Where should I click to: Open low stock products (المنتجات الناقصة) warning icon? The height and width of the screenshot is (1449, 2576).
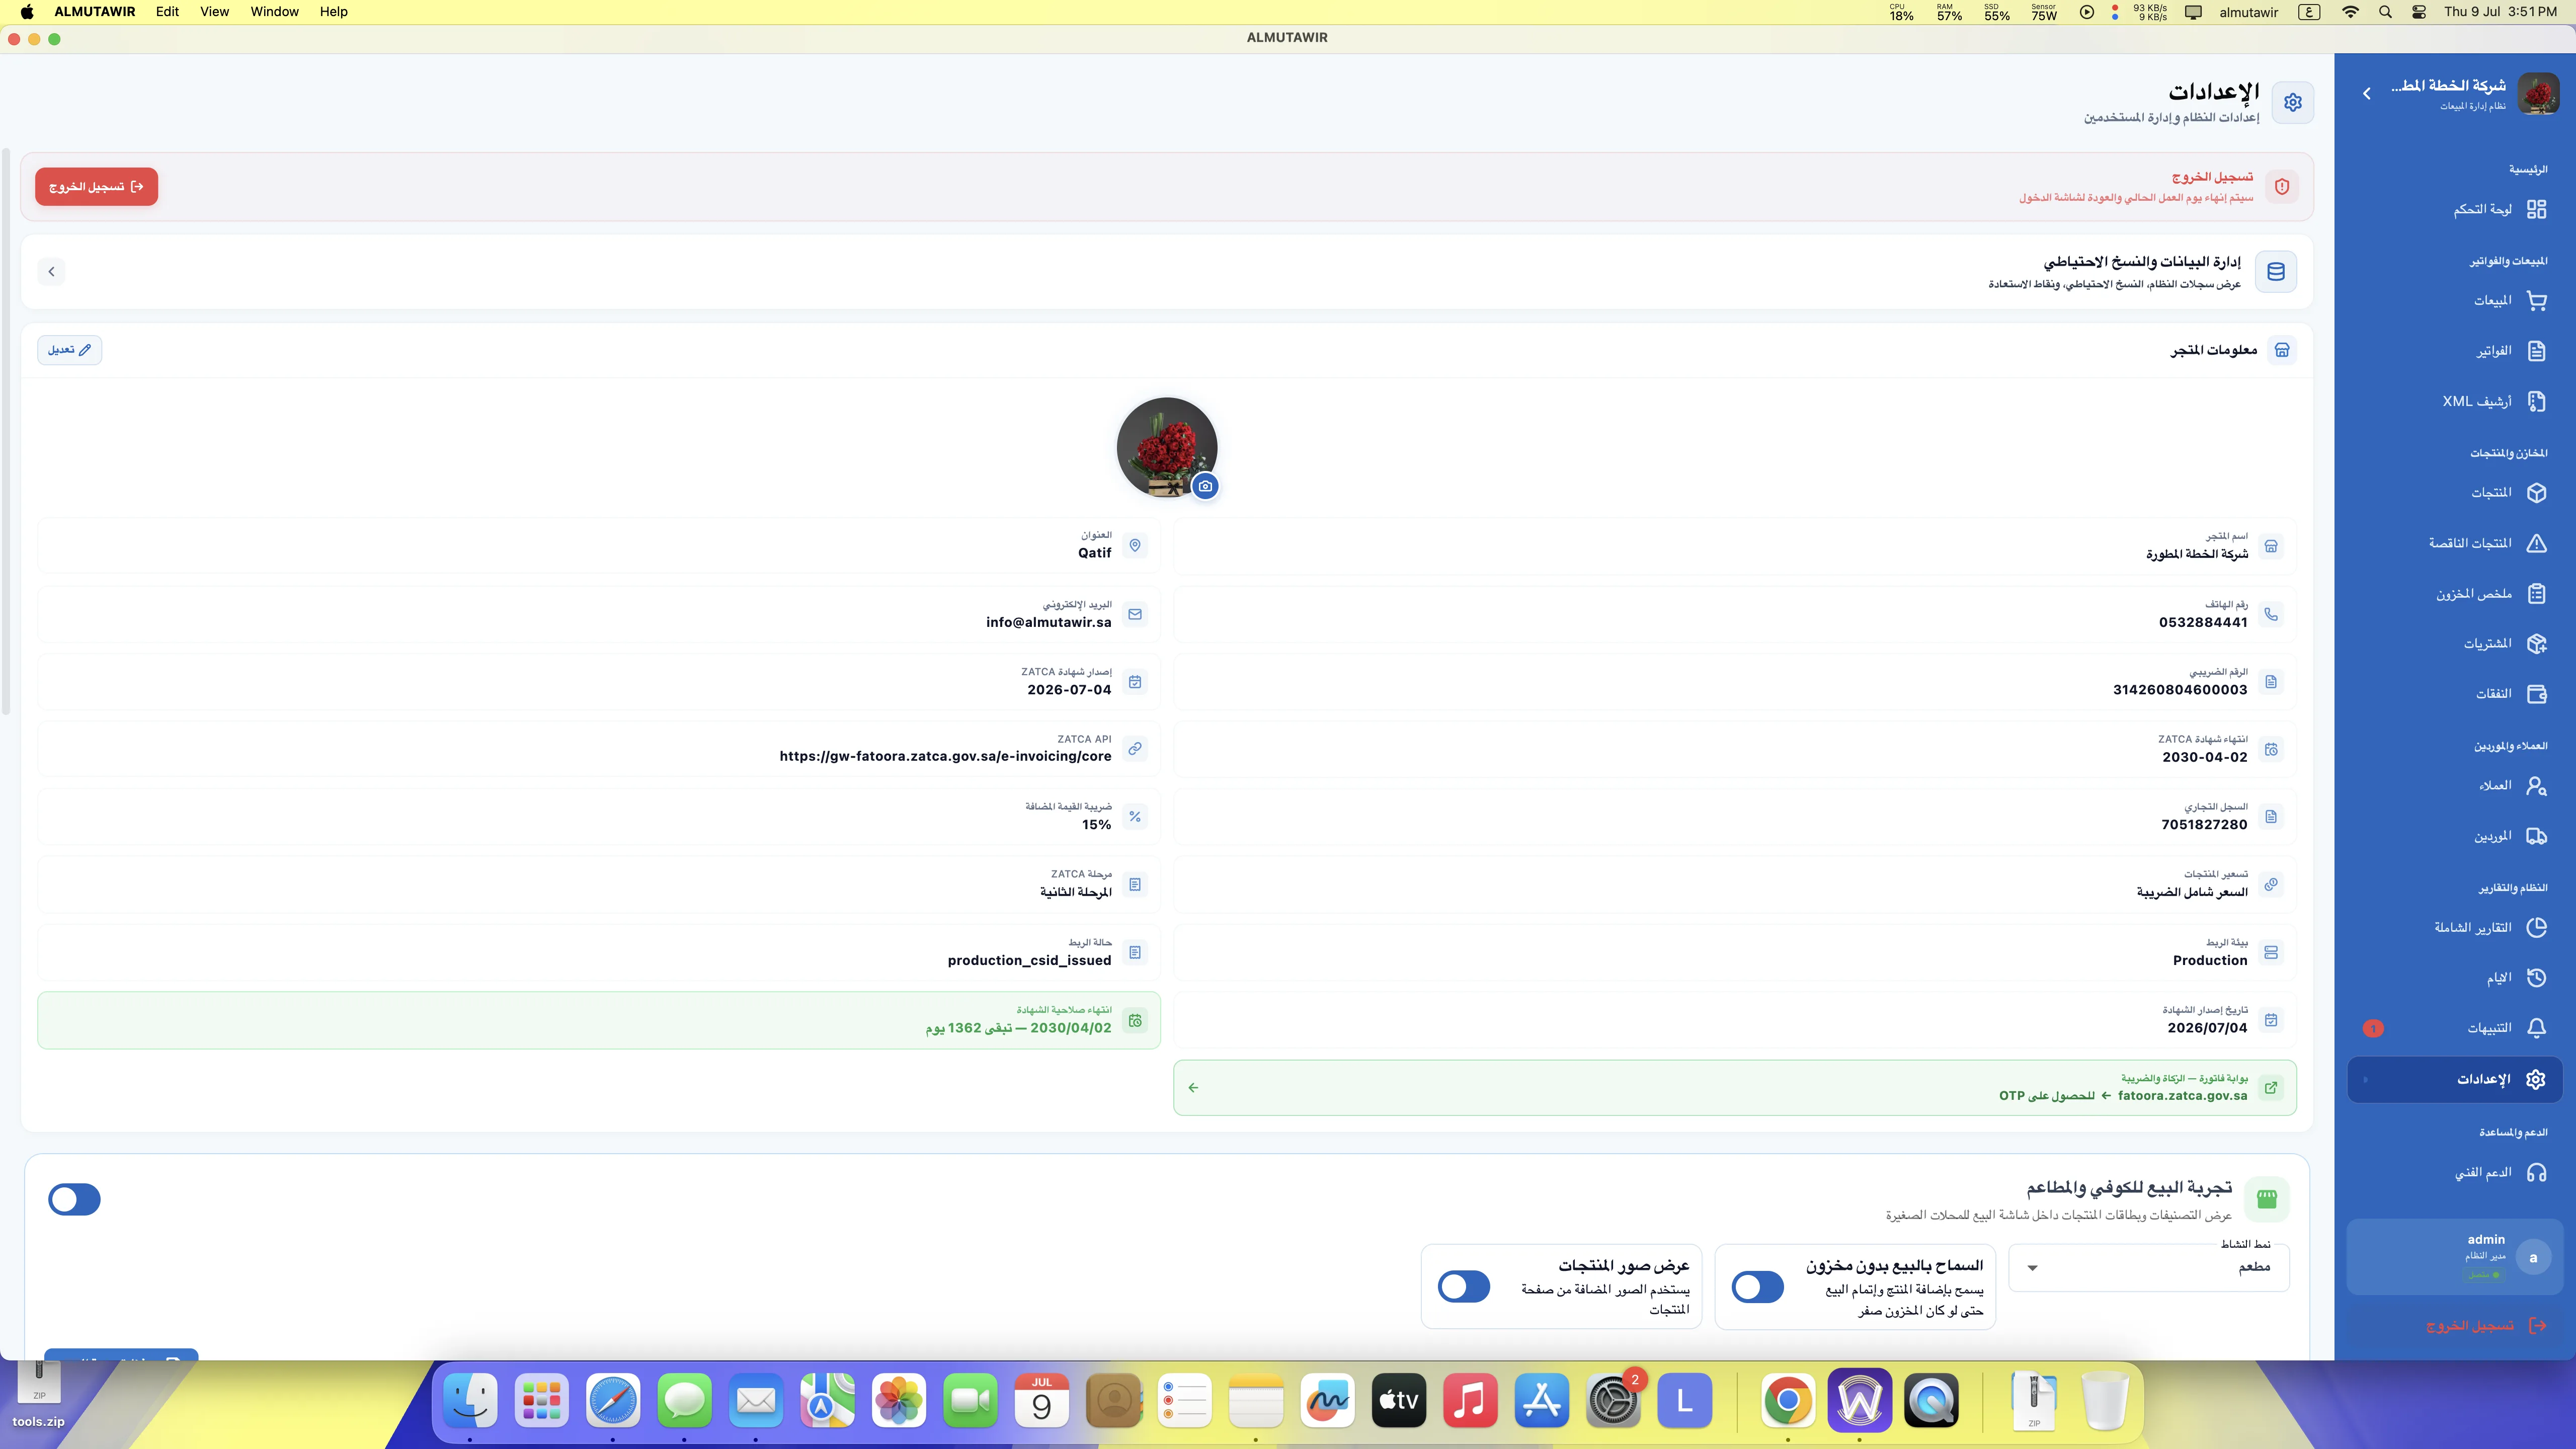(2536, 543)
